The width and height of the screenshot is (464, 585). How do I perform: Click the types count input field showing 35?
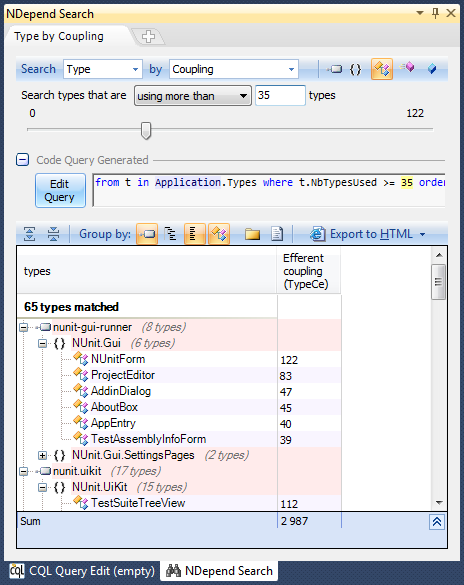[280, 96]
